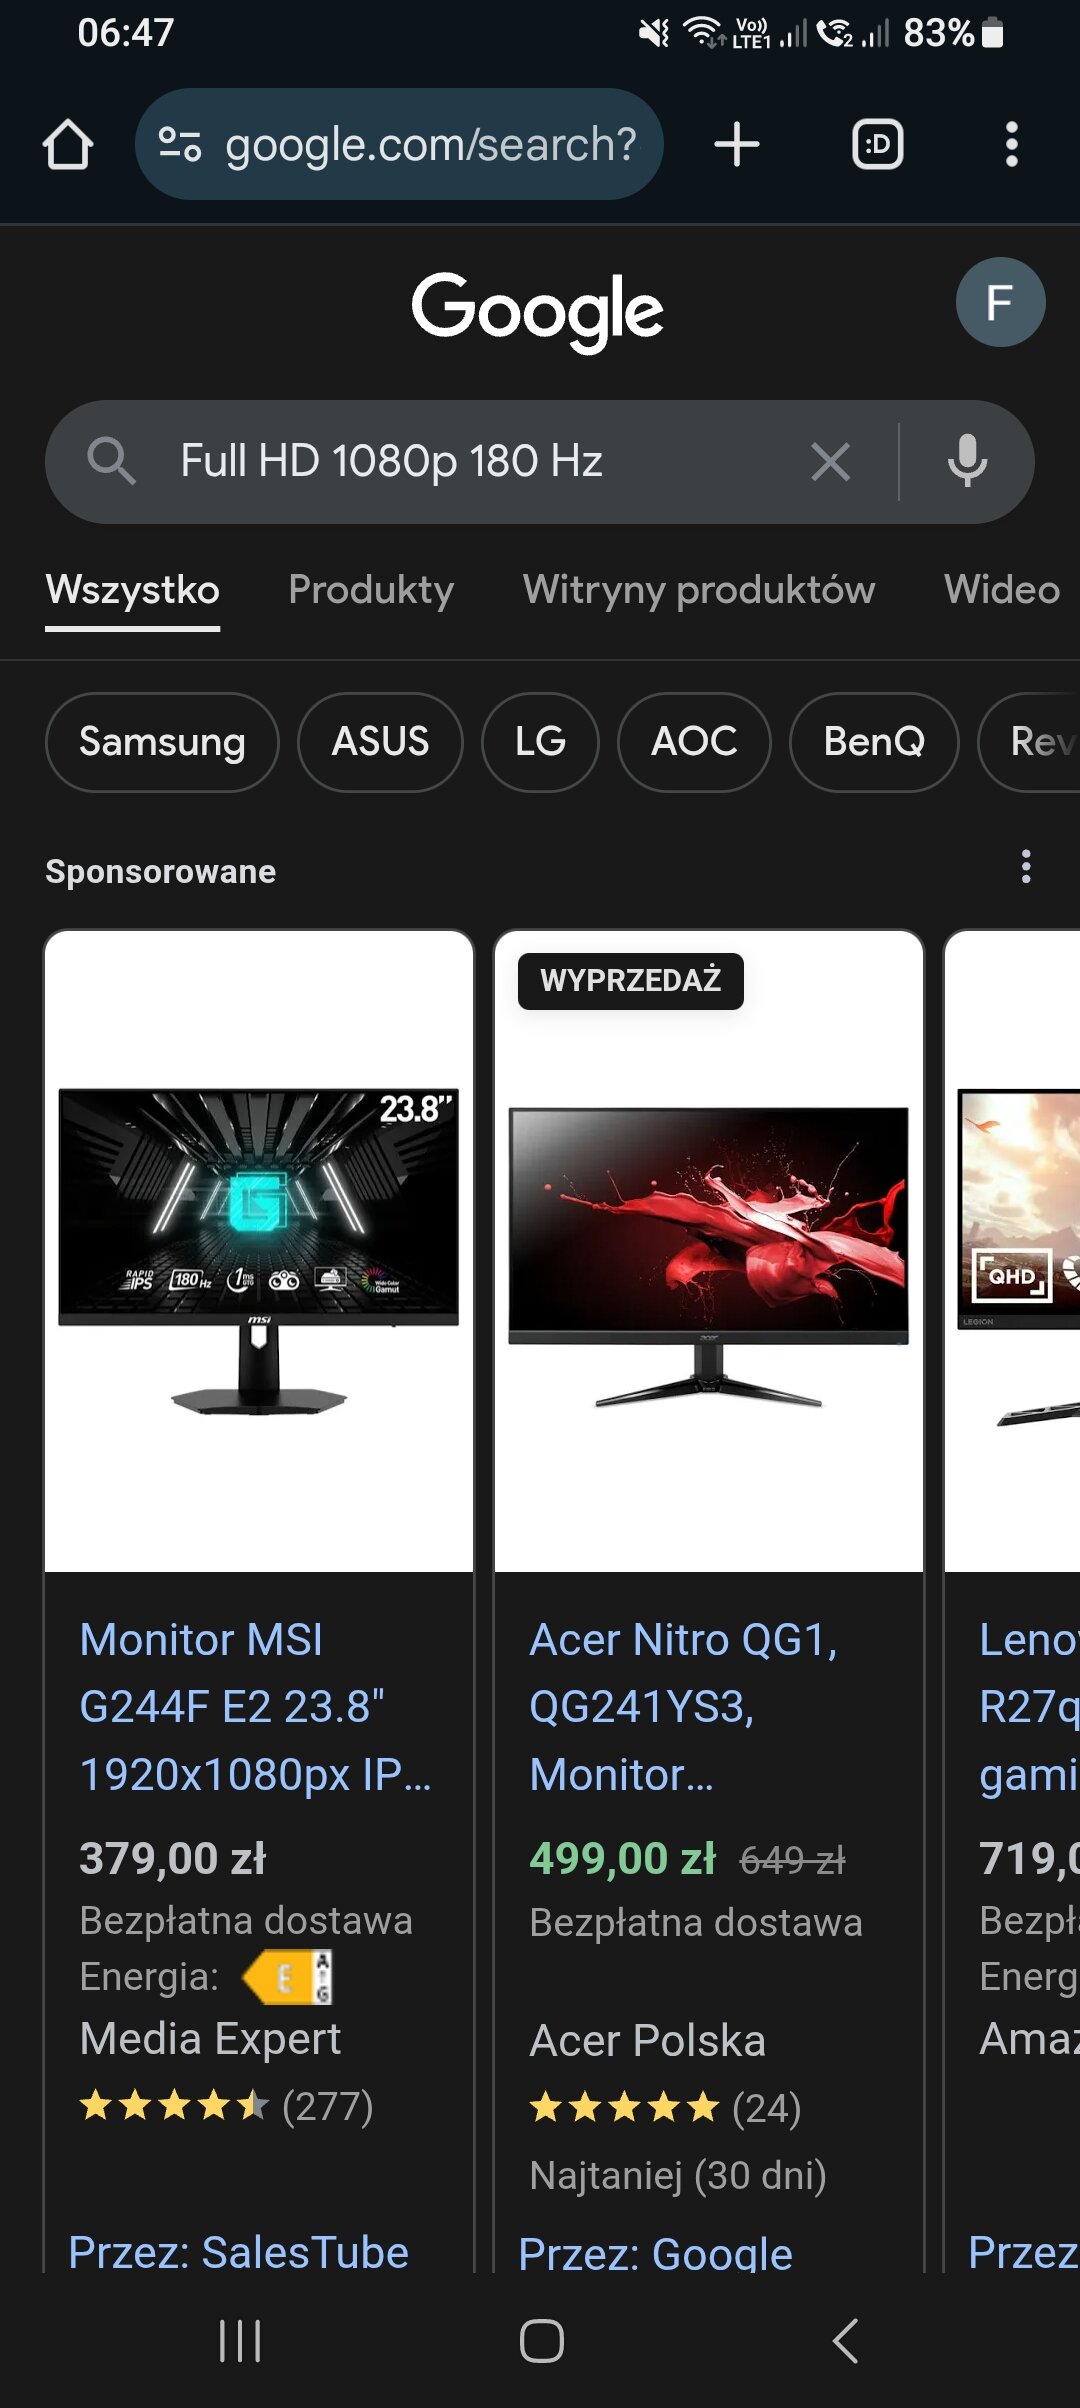This screenshot has height=2408, width=1080.
Task: Open the F account avatar
Action: pos(1000,302)
